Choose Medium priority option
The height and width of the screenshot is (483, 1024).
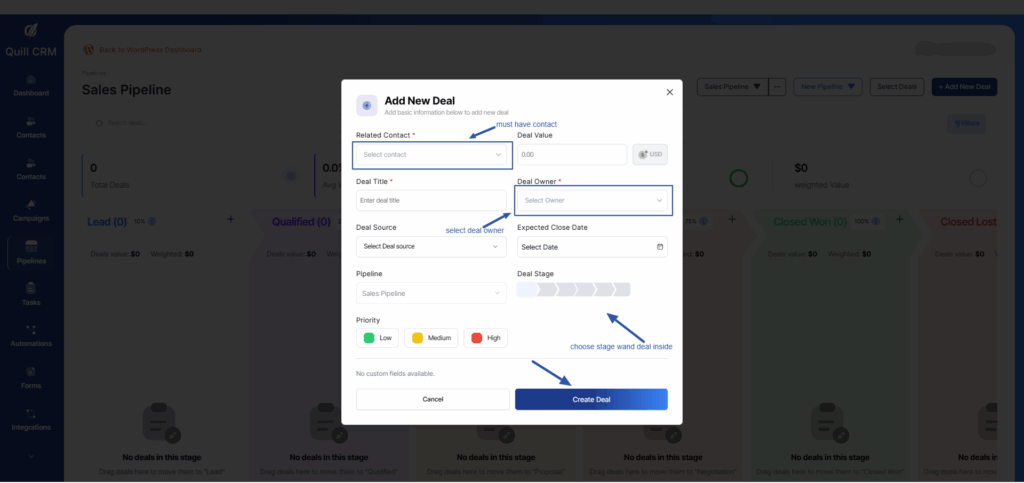coord(431,338)
